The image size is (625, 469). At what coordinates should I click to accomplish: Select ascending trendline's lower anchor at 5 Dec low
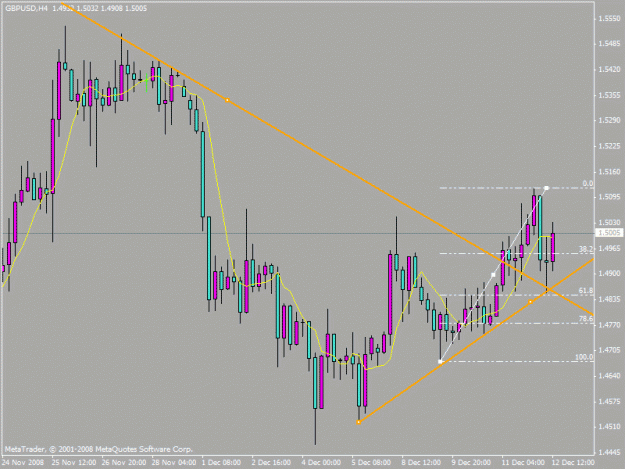click(x=358, y=422)
